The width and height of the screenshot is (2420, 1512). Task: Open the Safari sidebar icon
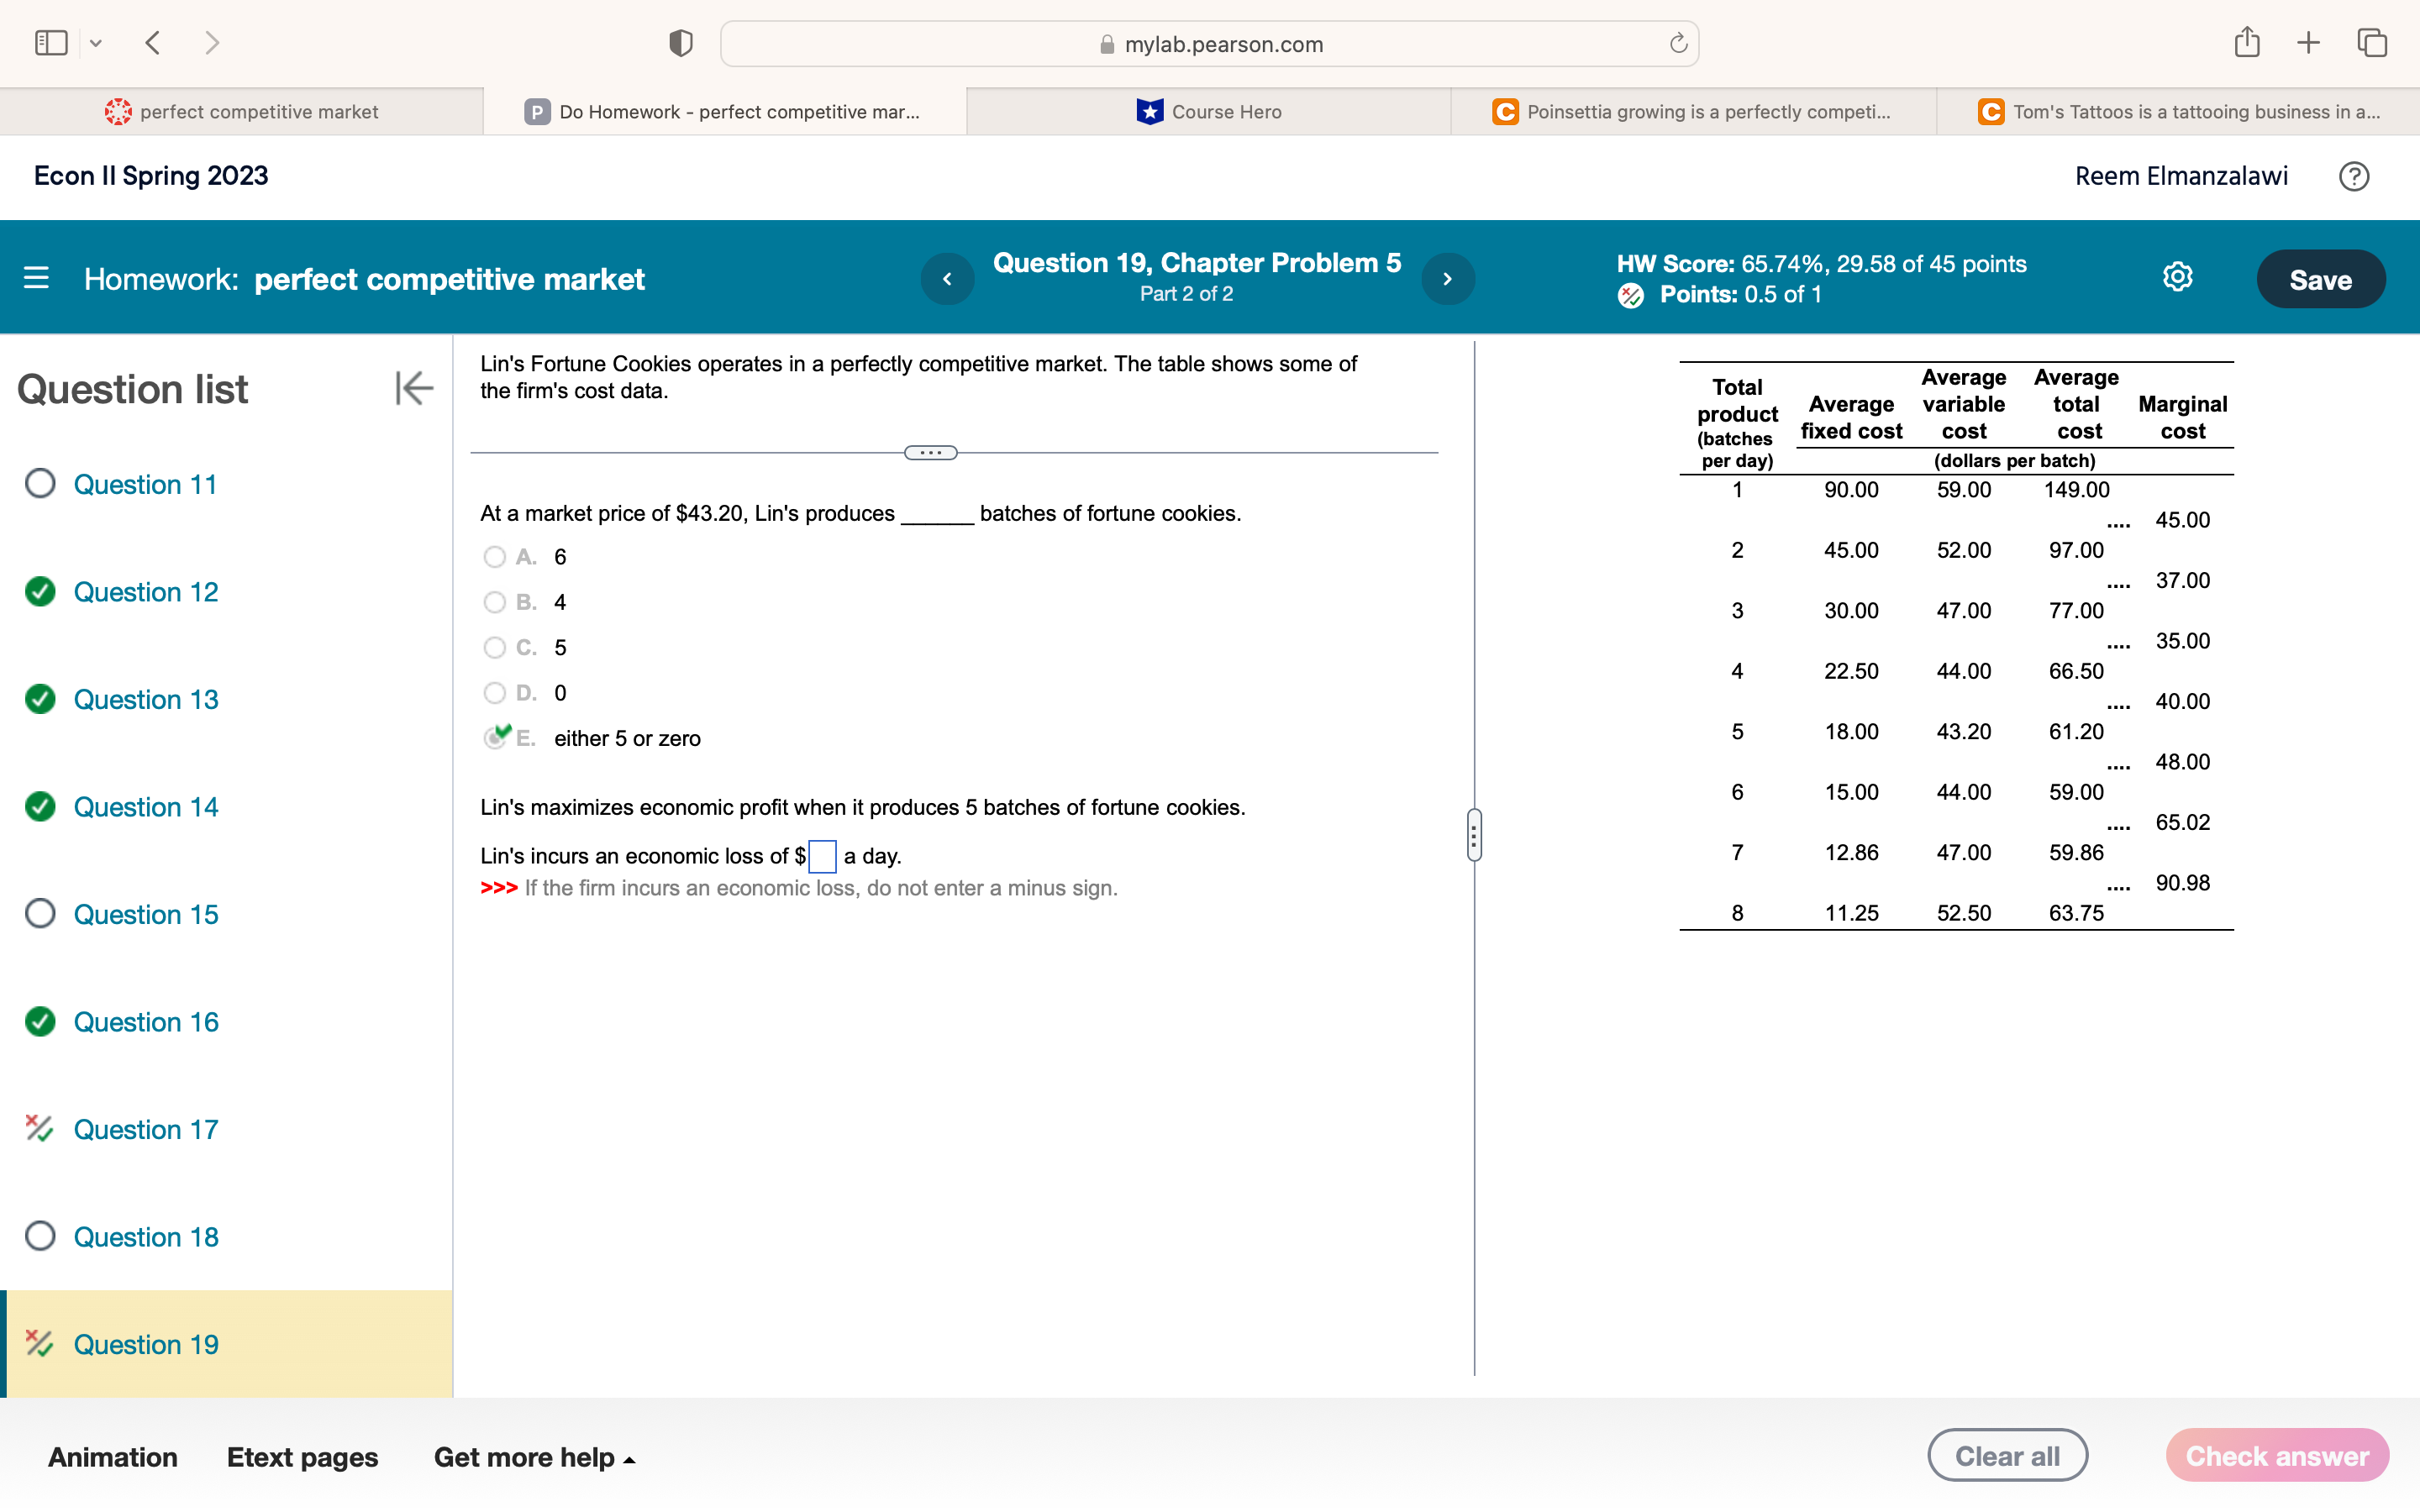click(x=50, y=42)
